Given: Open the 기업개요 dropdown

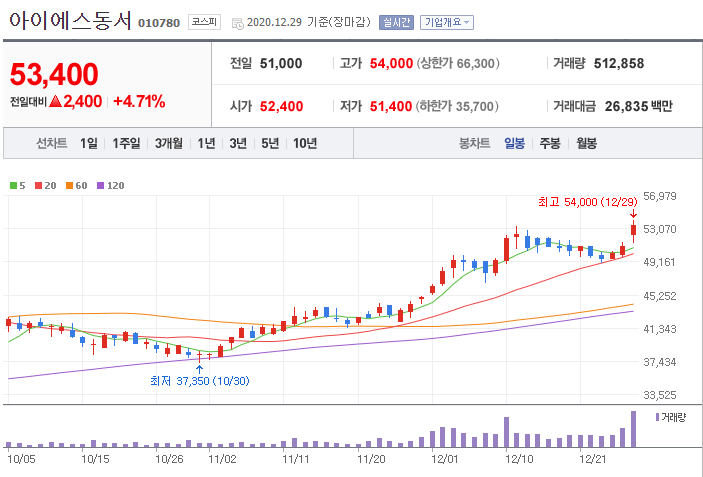Looking at the screenshot, I should tap(447, 22).
